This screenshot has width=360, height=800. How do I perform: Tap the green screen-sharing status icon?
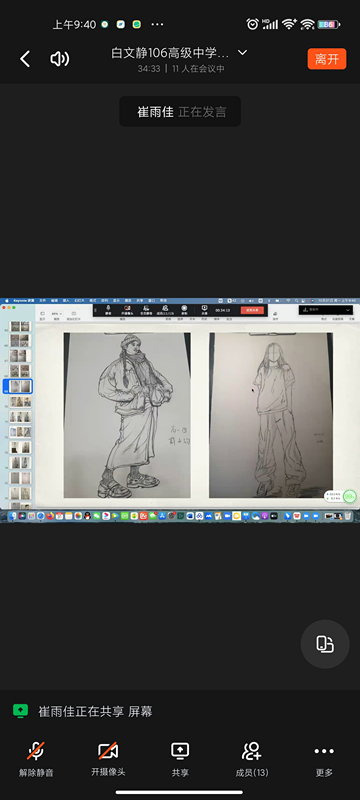tap(20, 711)
